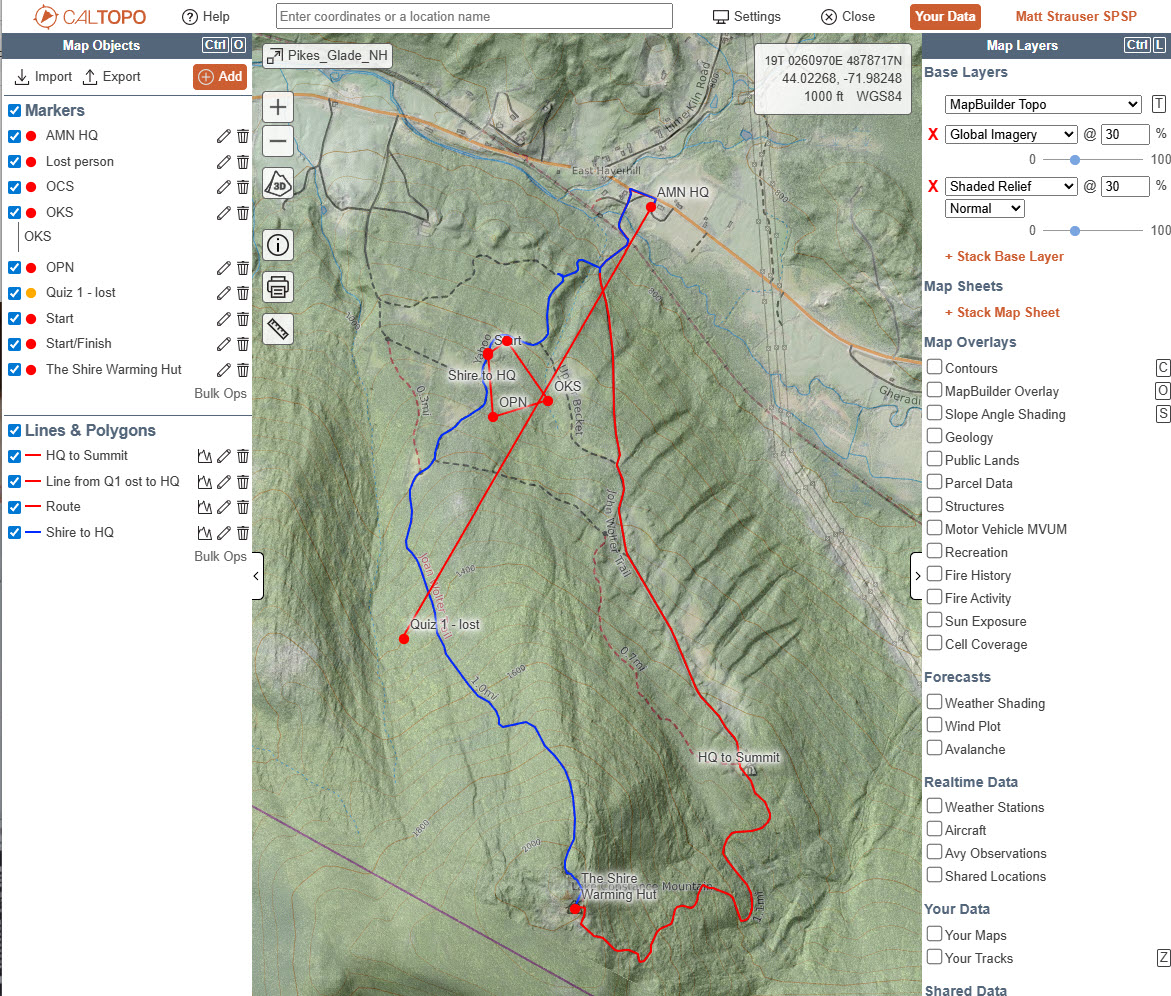Uncheck the OCS marker visibility
1171x996 pixels.
pyautogui.click(x=15, y=187)
